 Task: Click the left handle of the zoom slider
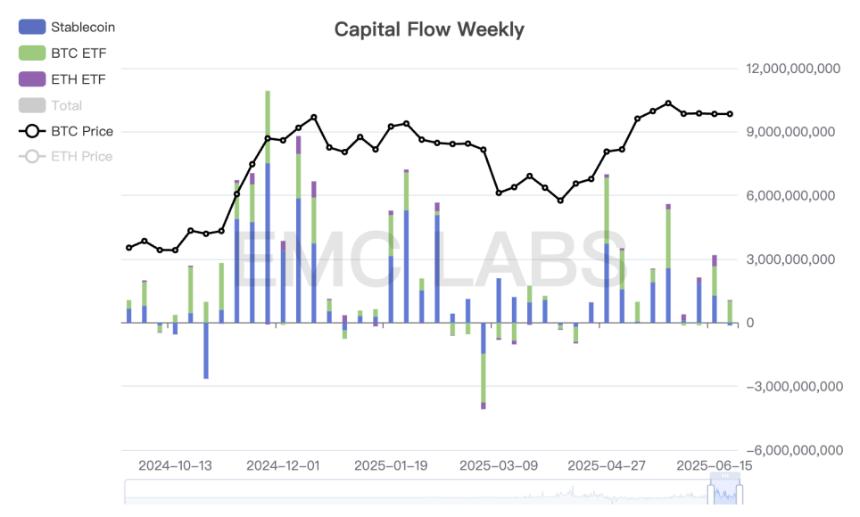click(711, 493)
